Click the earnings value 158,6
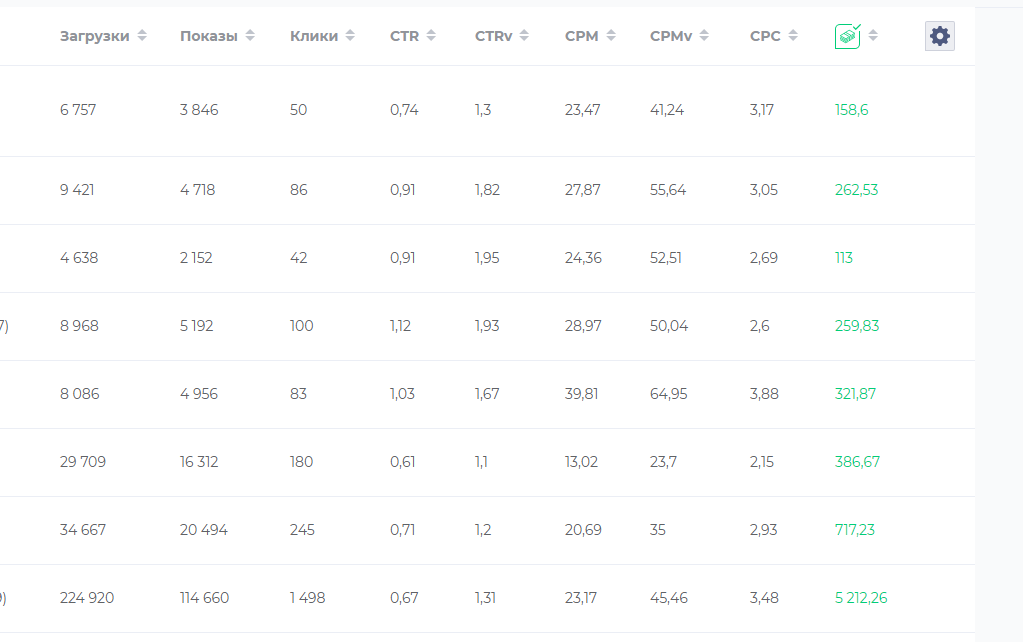1023x642 pixels. [852, 110]
